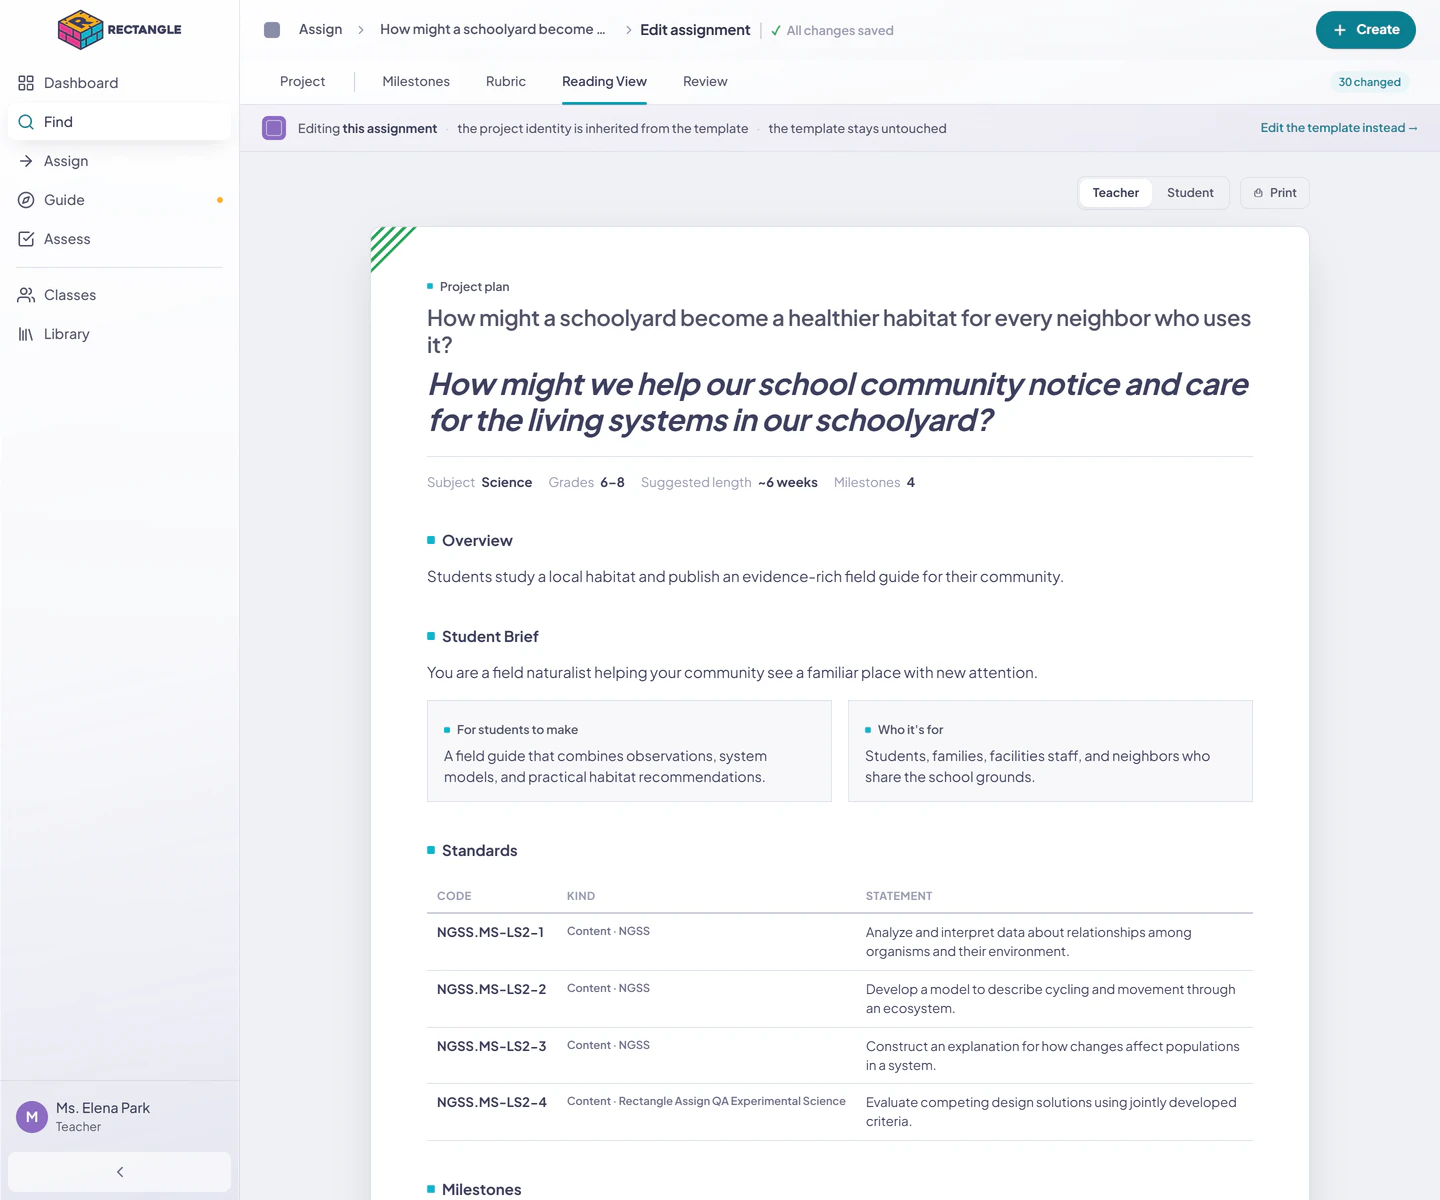Click the purple assignment icon in banner
1440x1200 pixels.
(274, 128)
